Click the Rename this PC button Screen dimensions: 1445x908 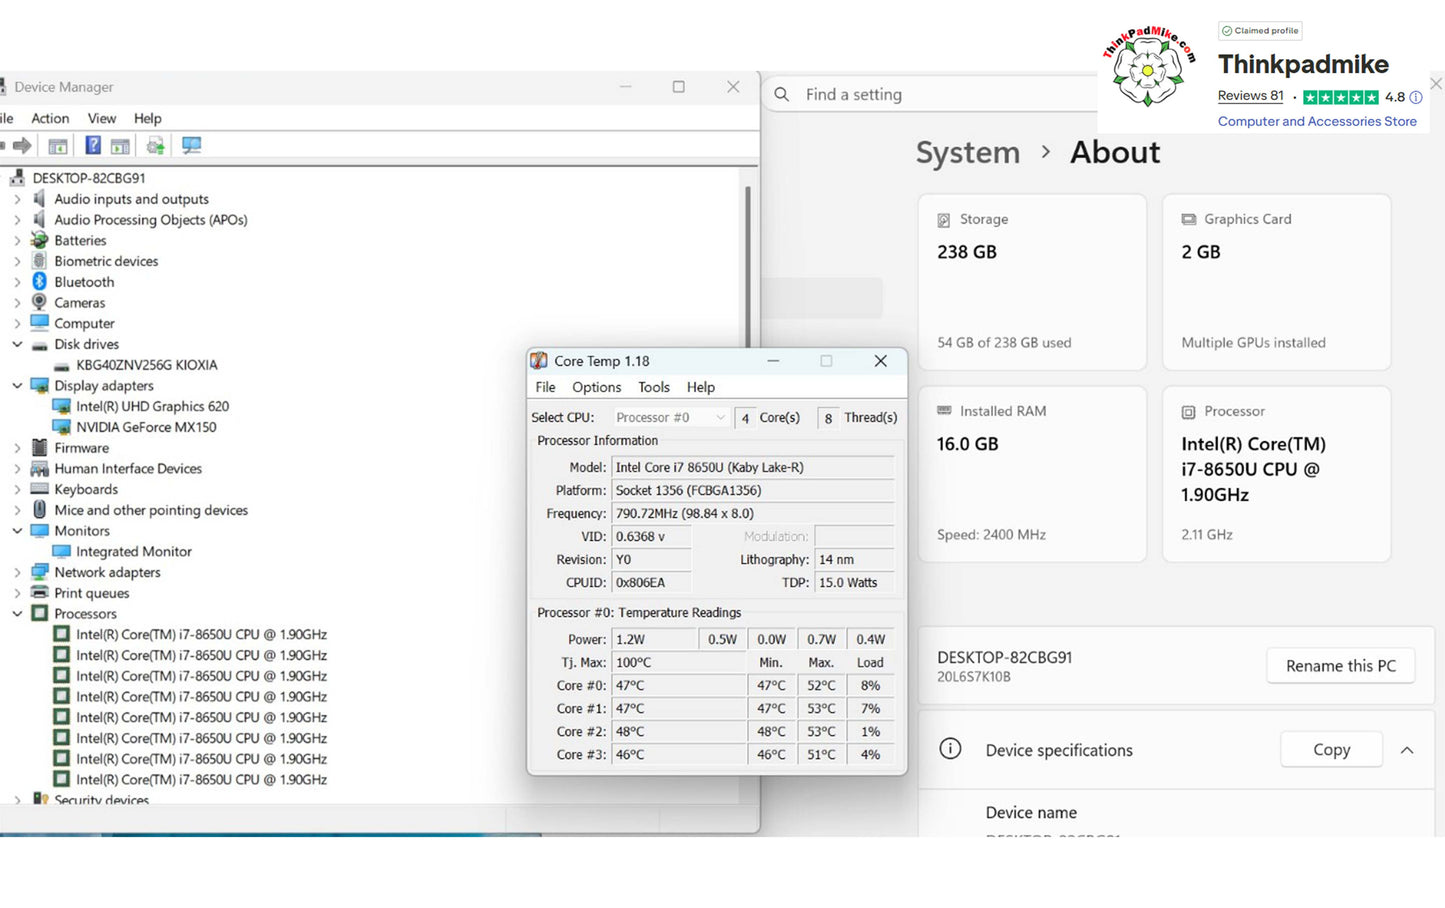click(1340, 666)
